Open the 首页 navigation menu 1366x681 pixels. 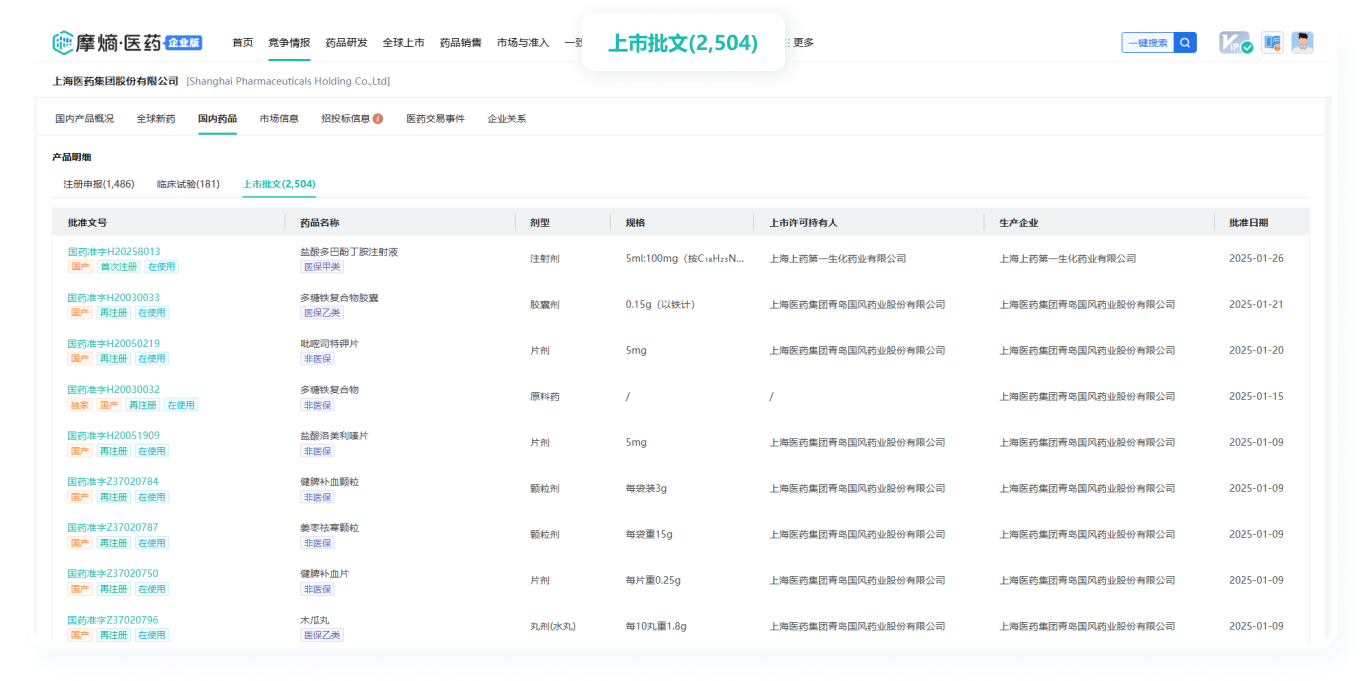(x=243, y=42)
